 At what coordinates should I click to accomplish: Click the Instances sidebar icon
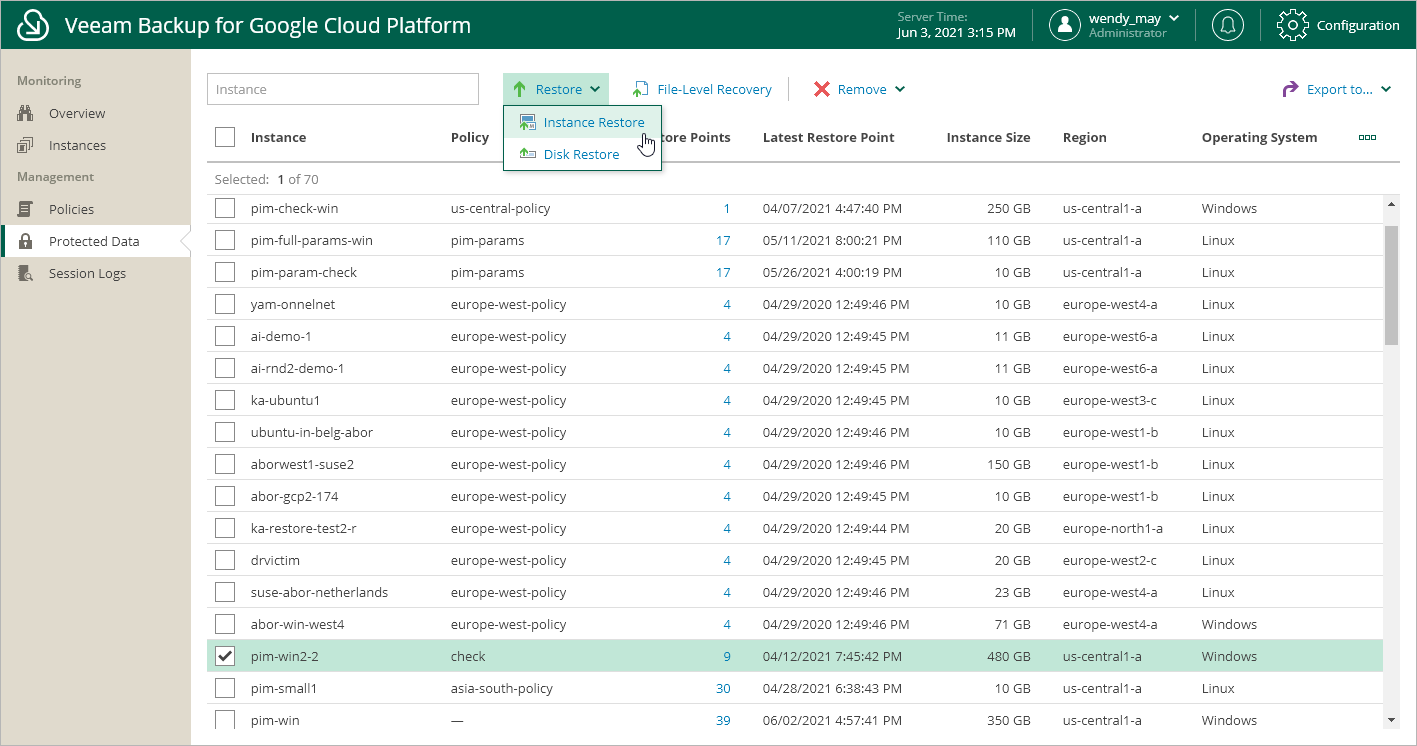pos(26,145)
